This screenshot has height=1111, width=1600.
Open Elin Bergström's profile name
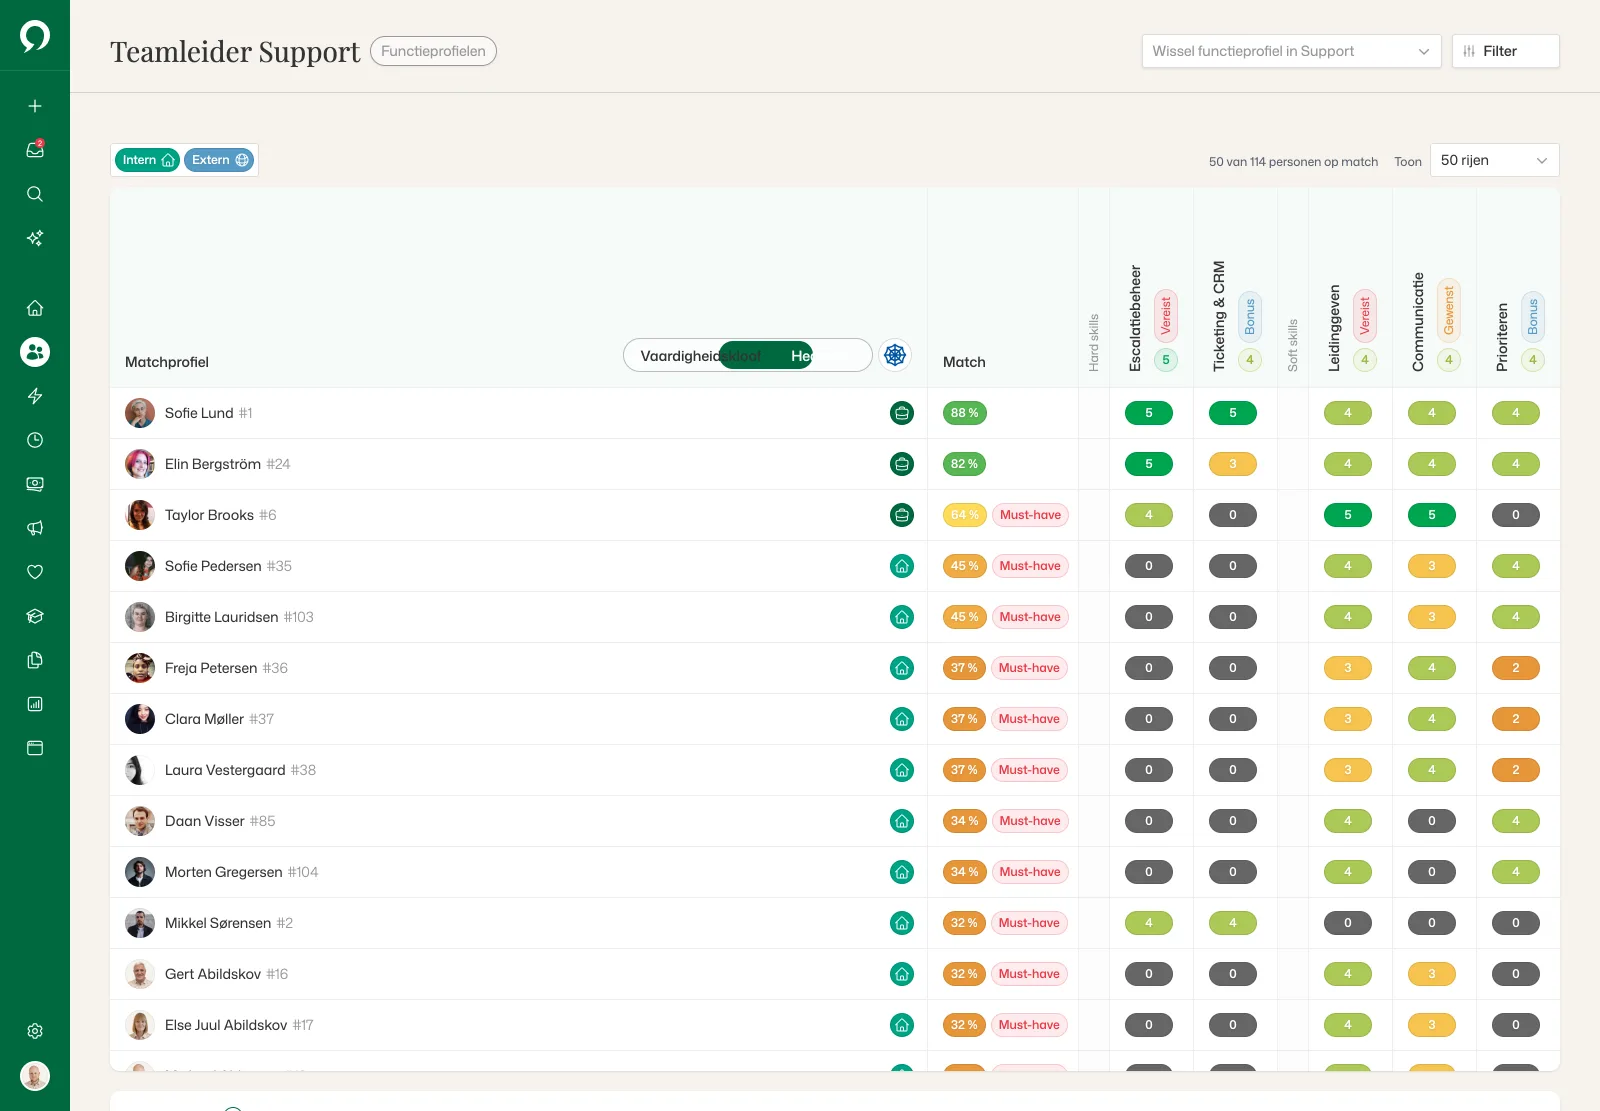(x=213, y=464)
